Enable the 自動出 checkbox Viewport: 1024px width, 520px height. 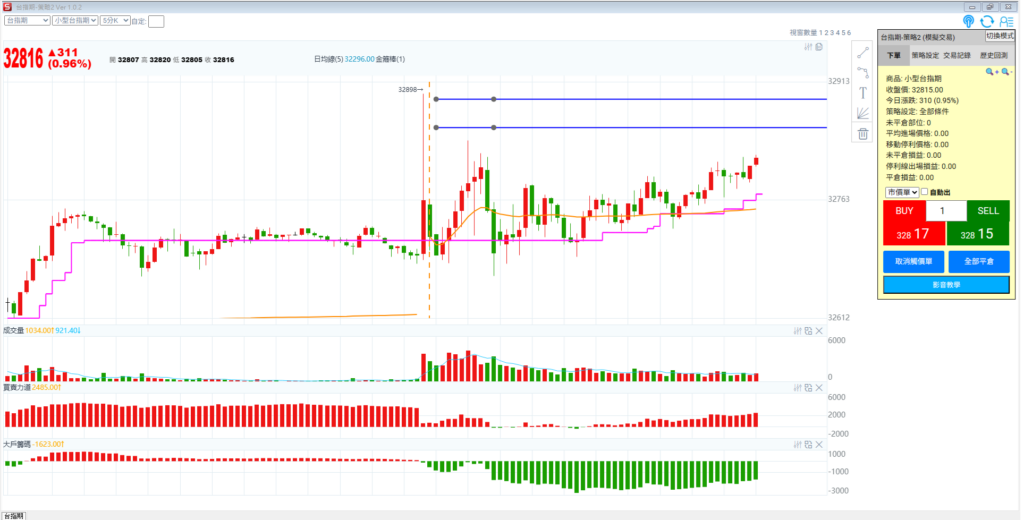(924, 192)
